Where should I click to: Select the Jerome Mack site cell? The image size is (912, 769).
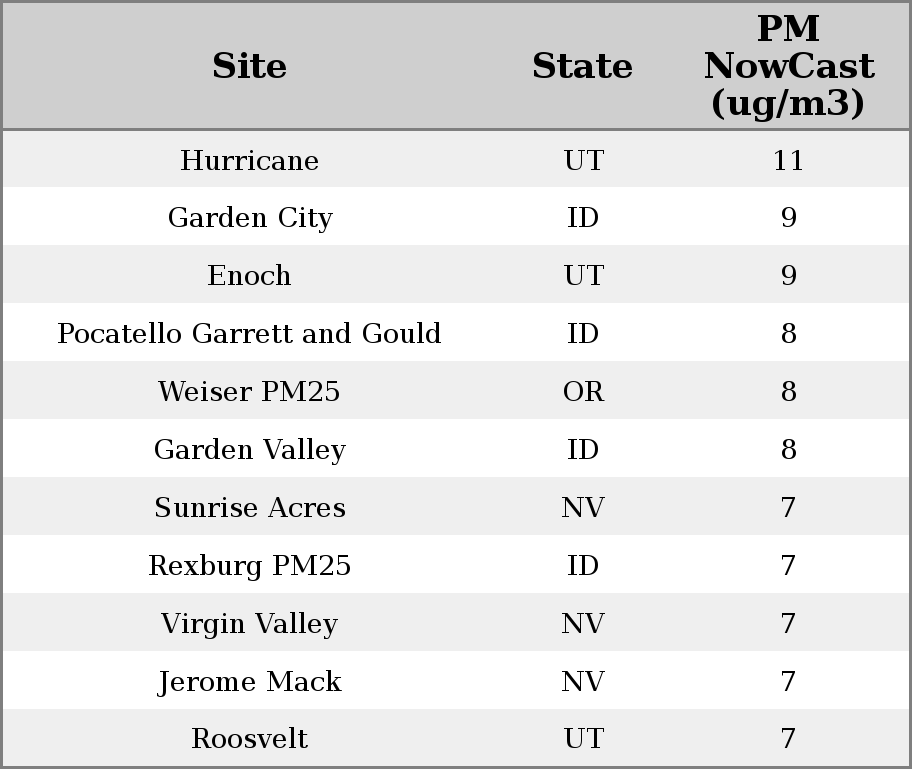[249, 681]
